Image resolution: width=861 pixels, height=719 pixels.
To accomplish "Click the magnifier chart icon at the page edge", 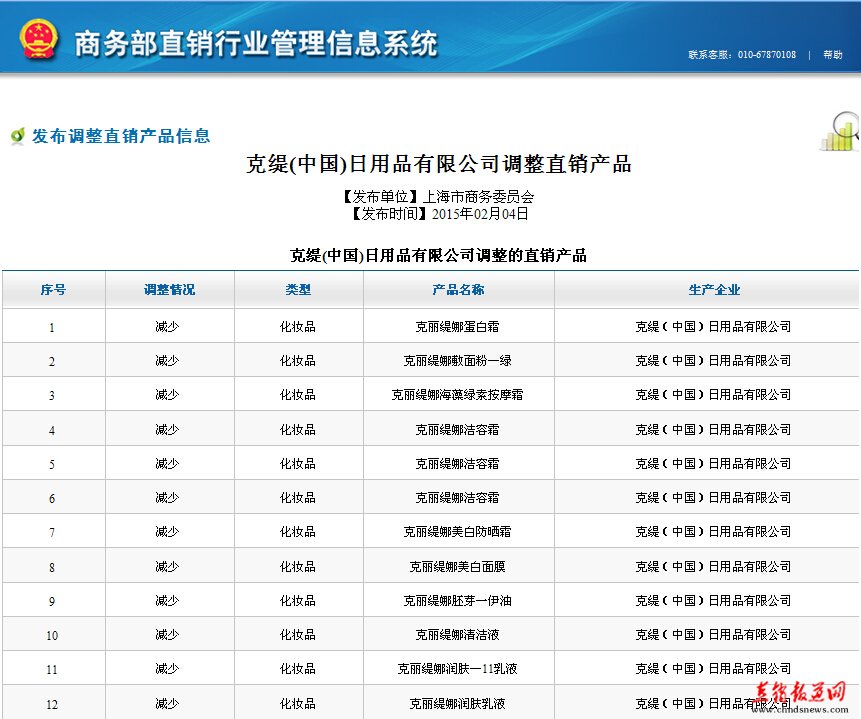I will [840, 131].
